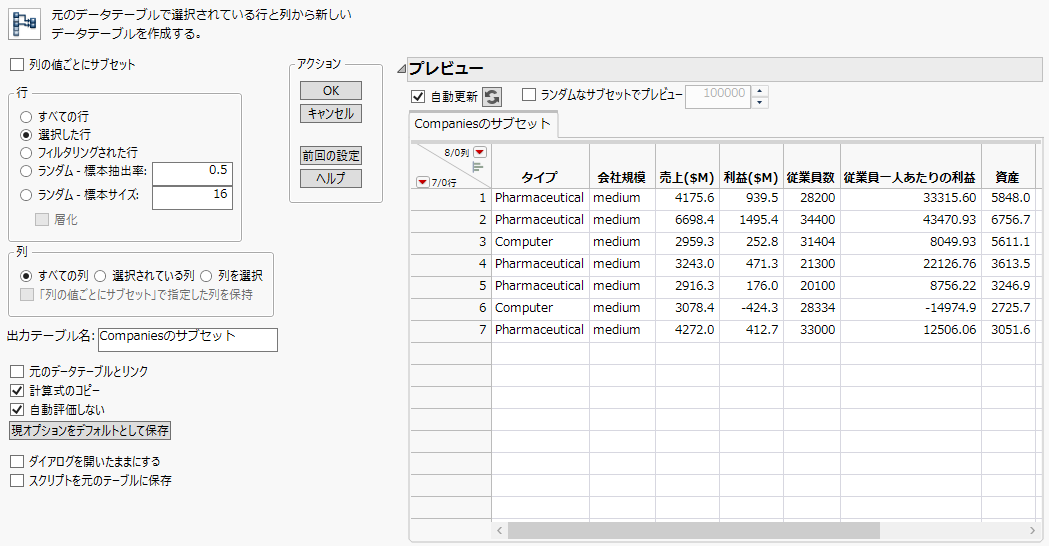Click the 出力テーブル名 text field
Image resolution: width=1049 pixels, height=546 pixels.
[x=187, y=339]
